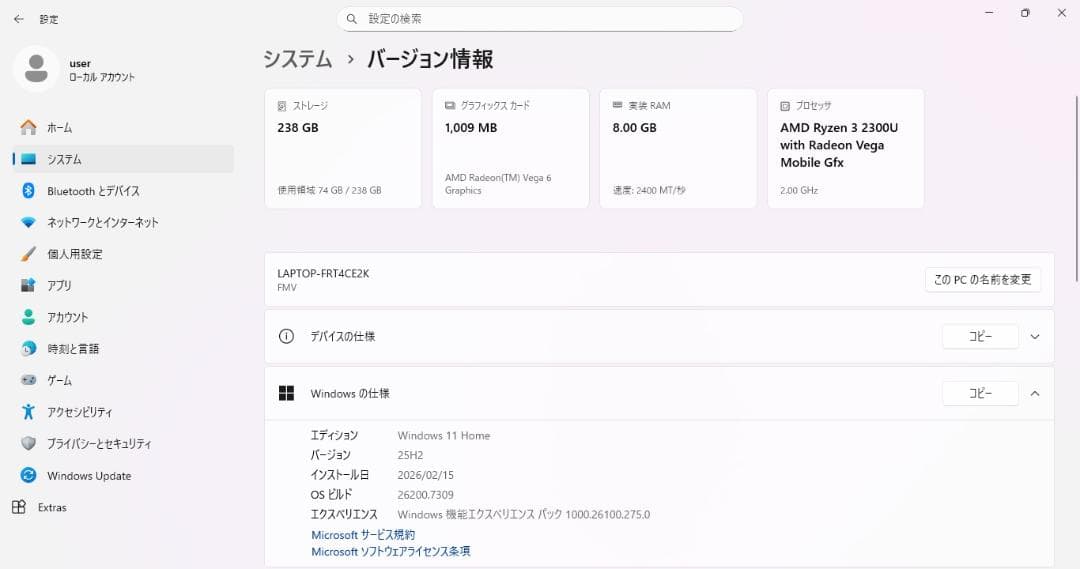Collapse the Windows の仕様 section chevron
This screenshot has width=1080, height=569.
(1035, 393)
